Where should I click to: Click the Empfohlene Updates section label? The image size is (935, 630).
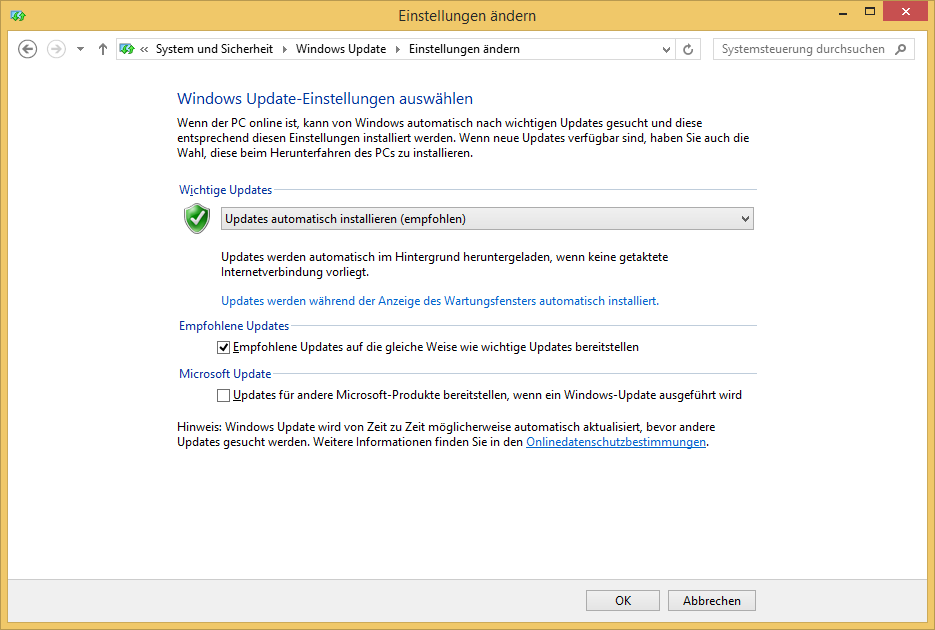234,326
